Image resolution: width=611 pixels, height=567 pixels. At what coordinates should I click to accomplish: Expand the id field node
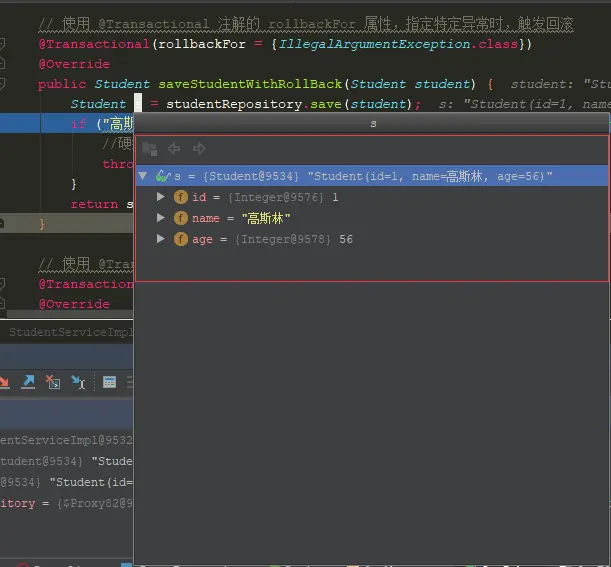tap(160, 197)
